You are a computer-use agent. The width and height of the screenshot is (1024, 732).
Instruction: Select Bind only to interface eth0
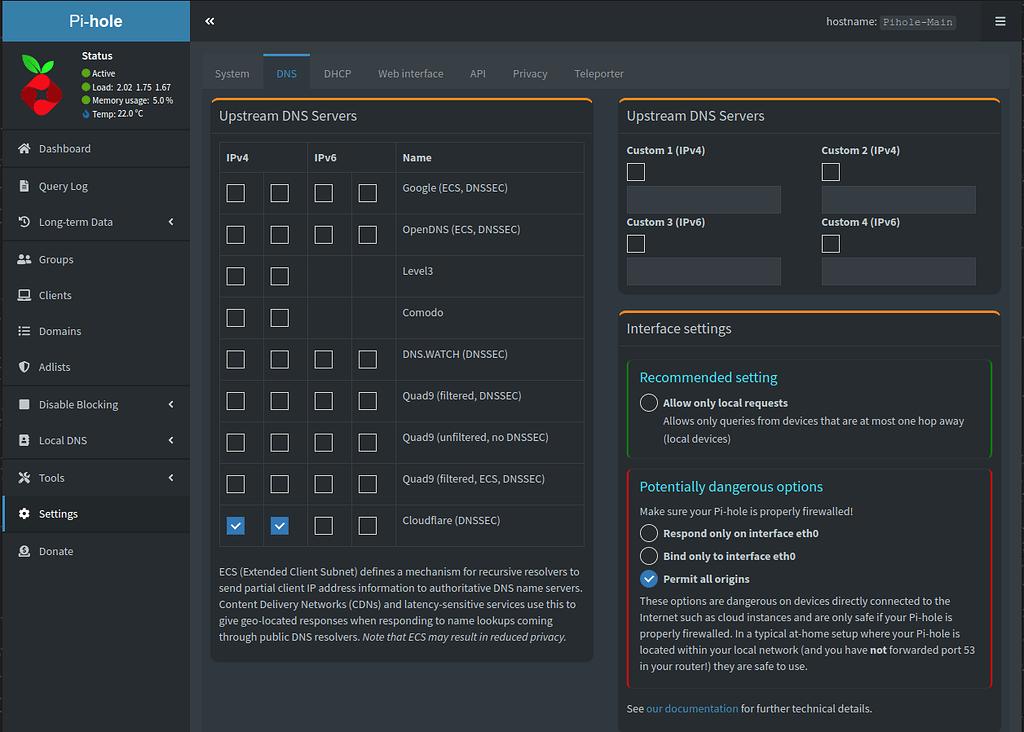tap(649, 556)
